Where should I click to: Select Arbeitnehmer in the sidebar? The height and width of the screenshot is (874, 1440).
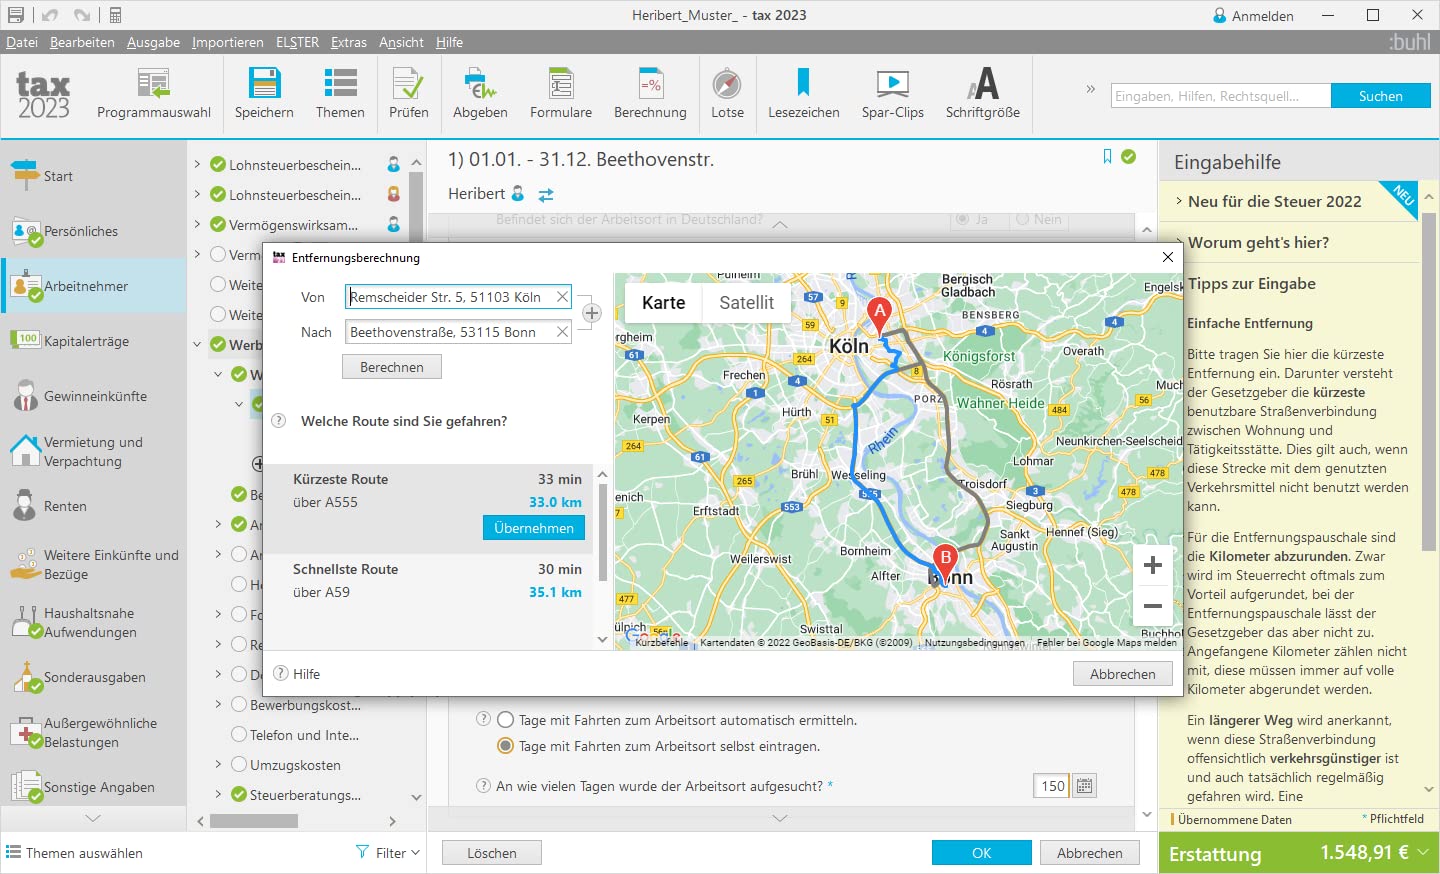94,286
